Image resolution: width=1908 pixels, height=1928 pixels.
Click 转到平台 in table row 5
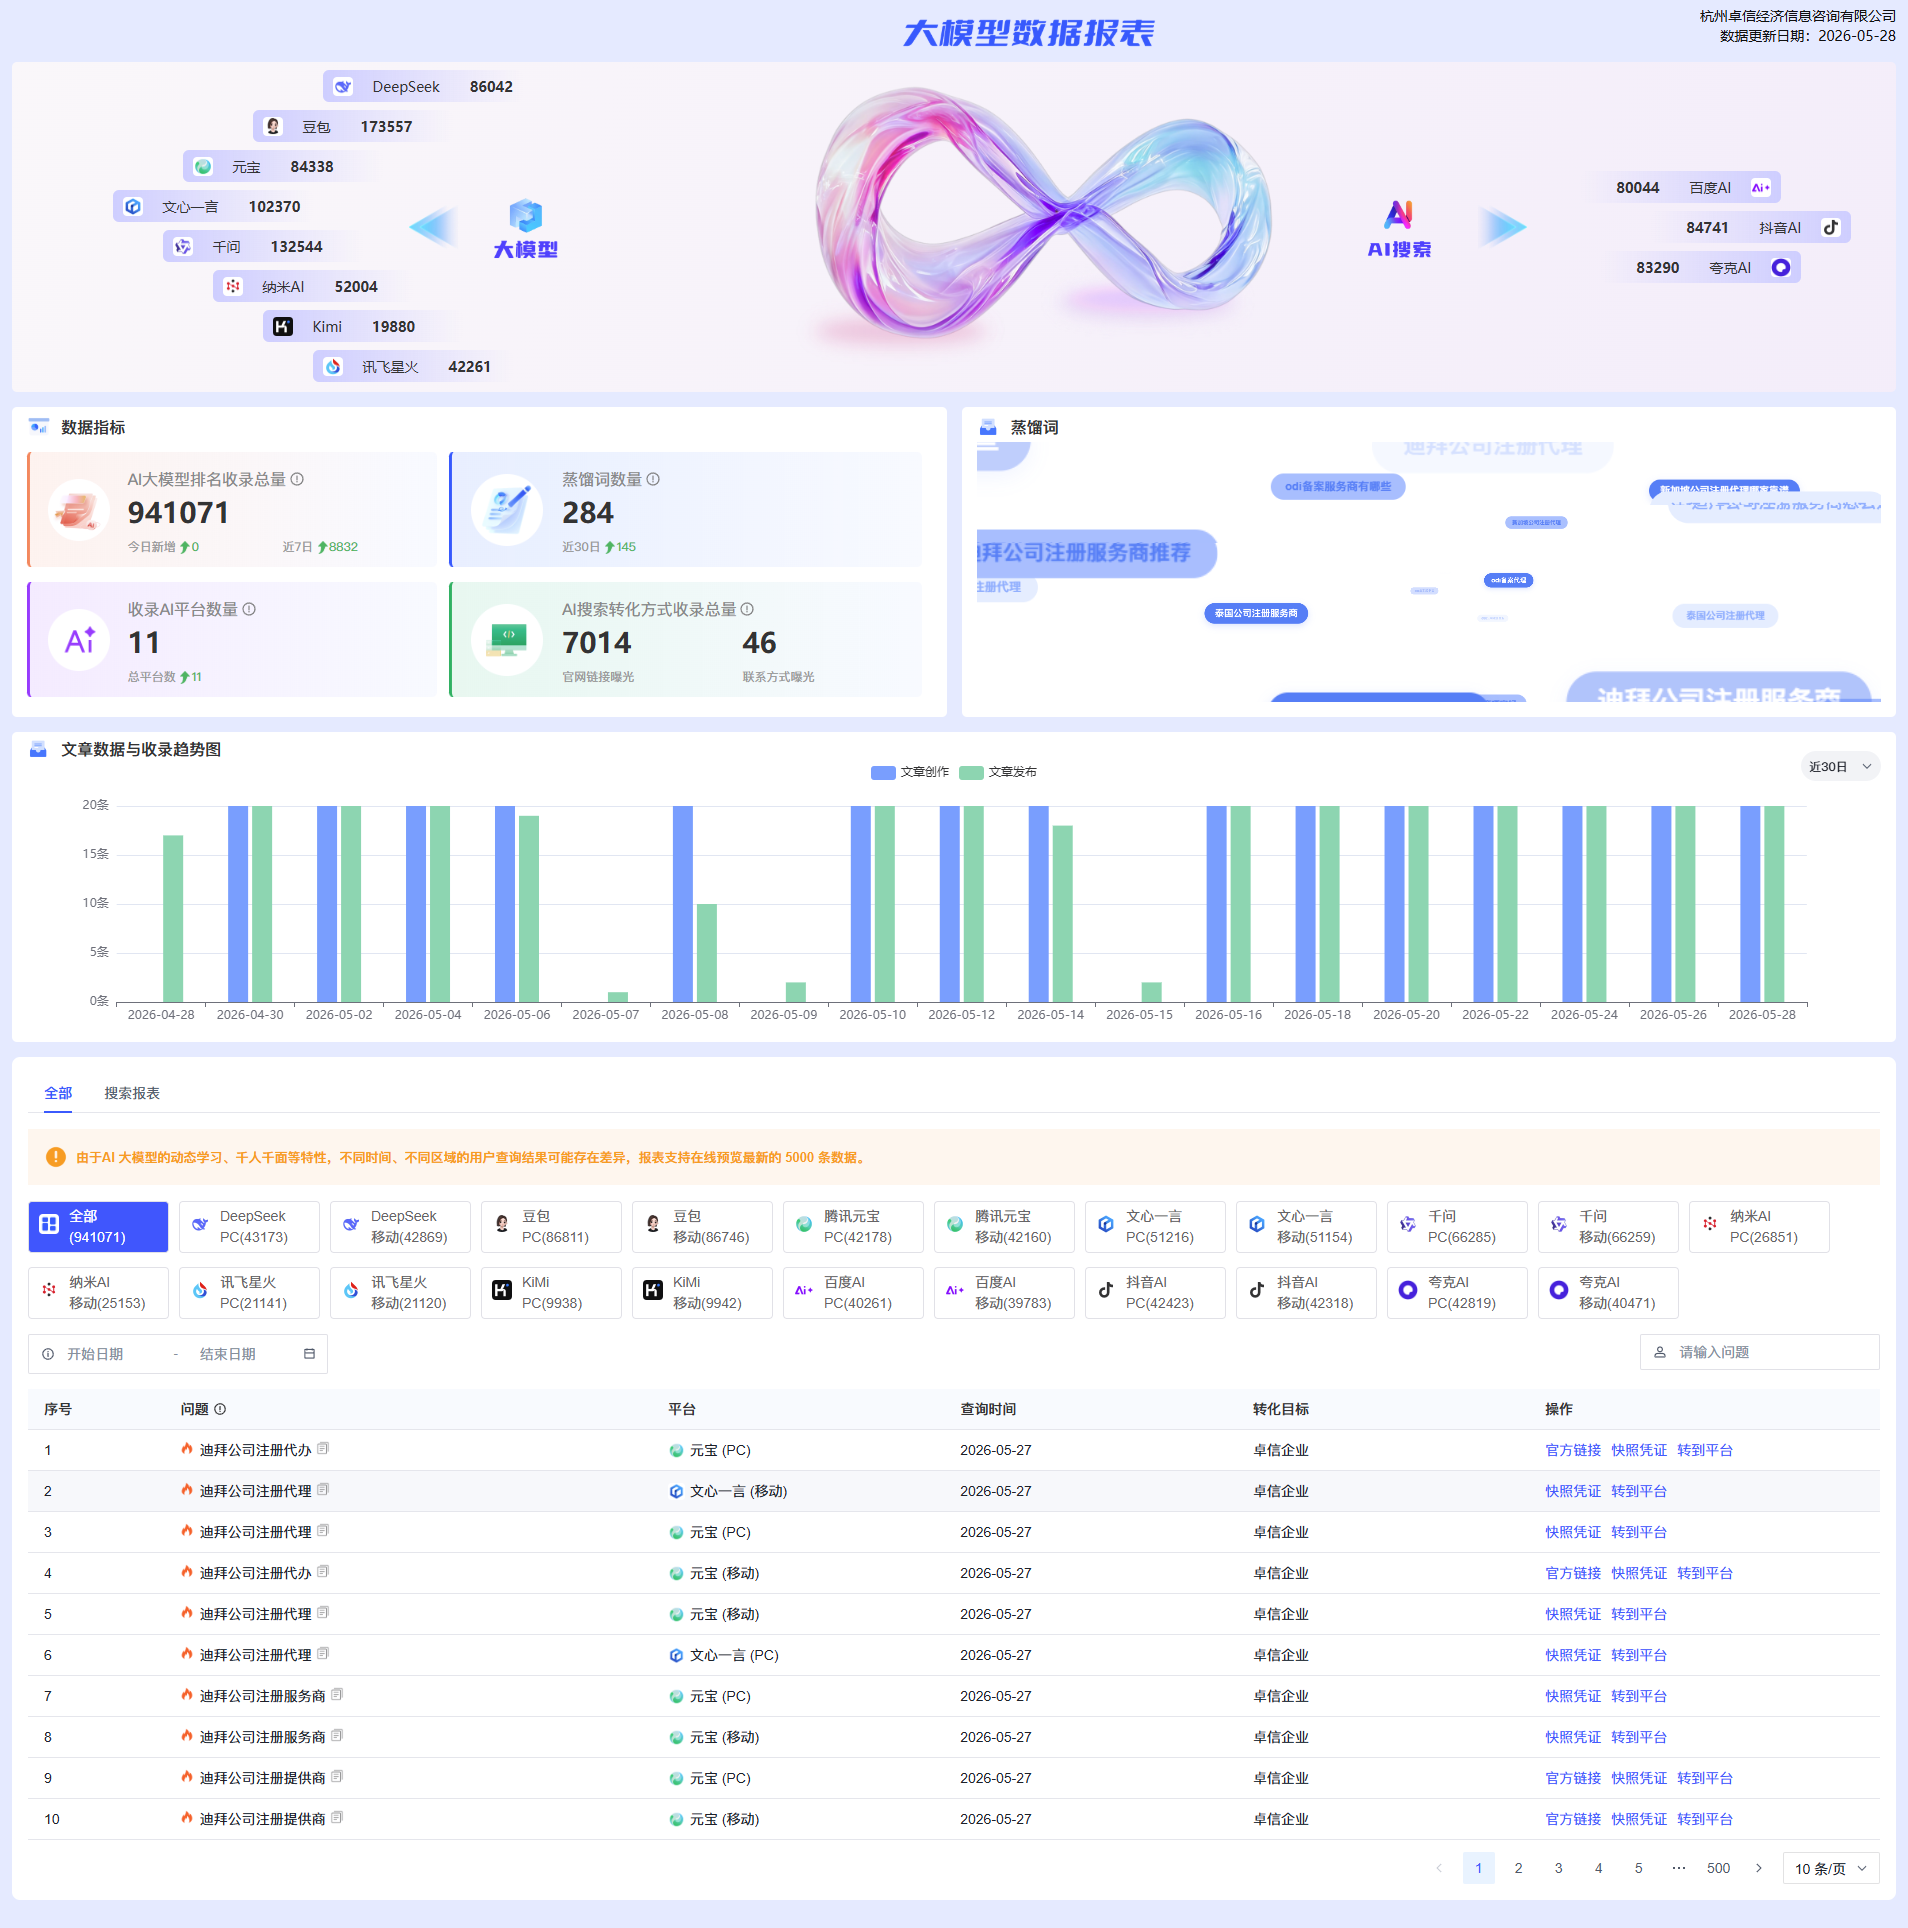[x=1639, y=1614]
